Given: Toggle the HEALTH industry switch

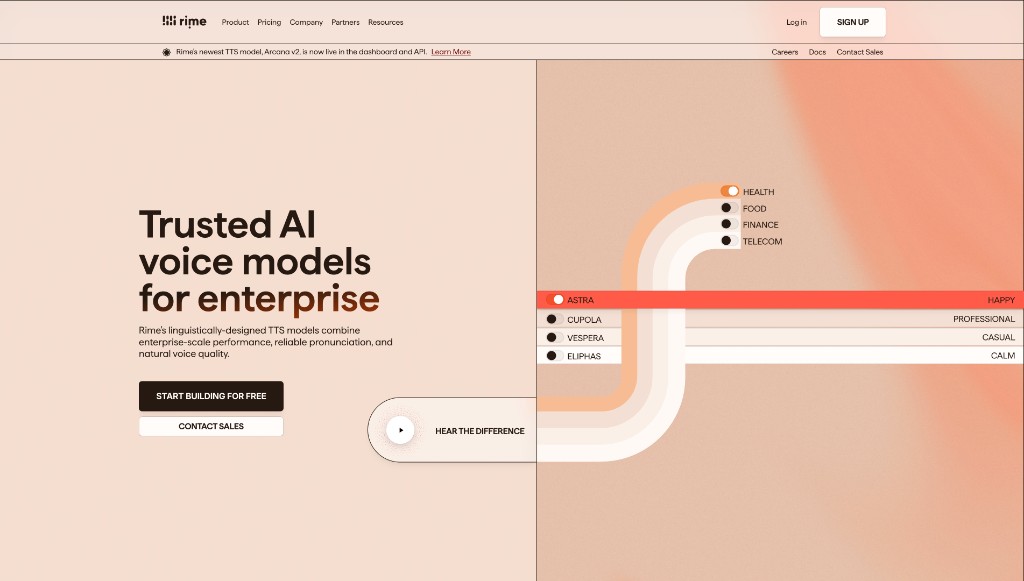Looking at the screenshot, I should coord(729,191).
